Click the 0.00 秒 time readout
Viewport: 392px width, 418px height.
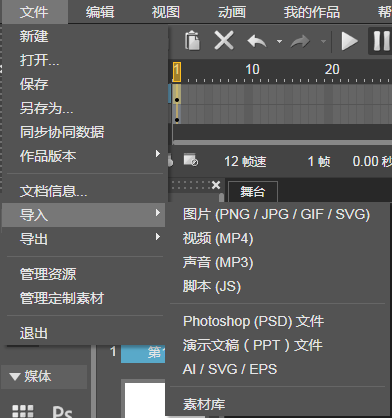point(372,161)
